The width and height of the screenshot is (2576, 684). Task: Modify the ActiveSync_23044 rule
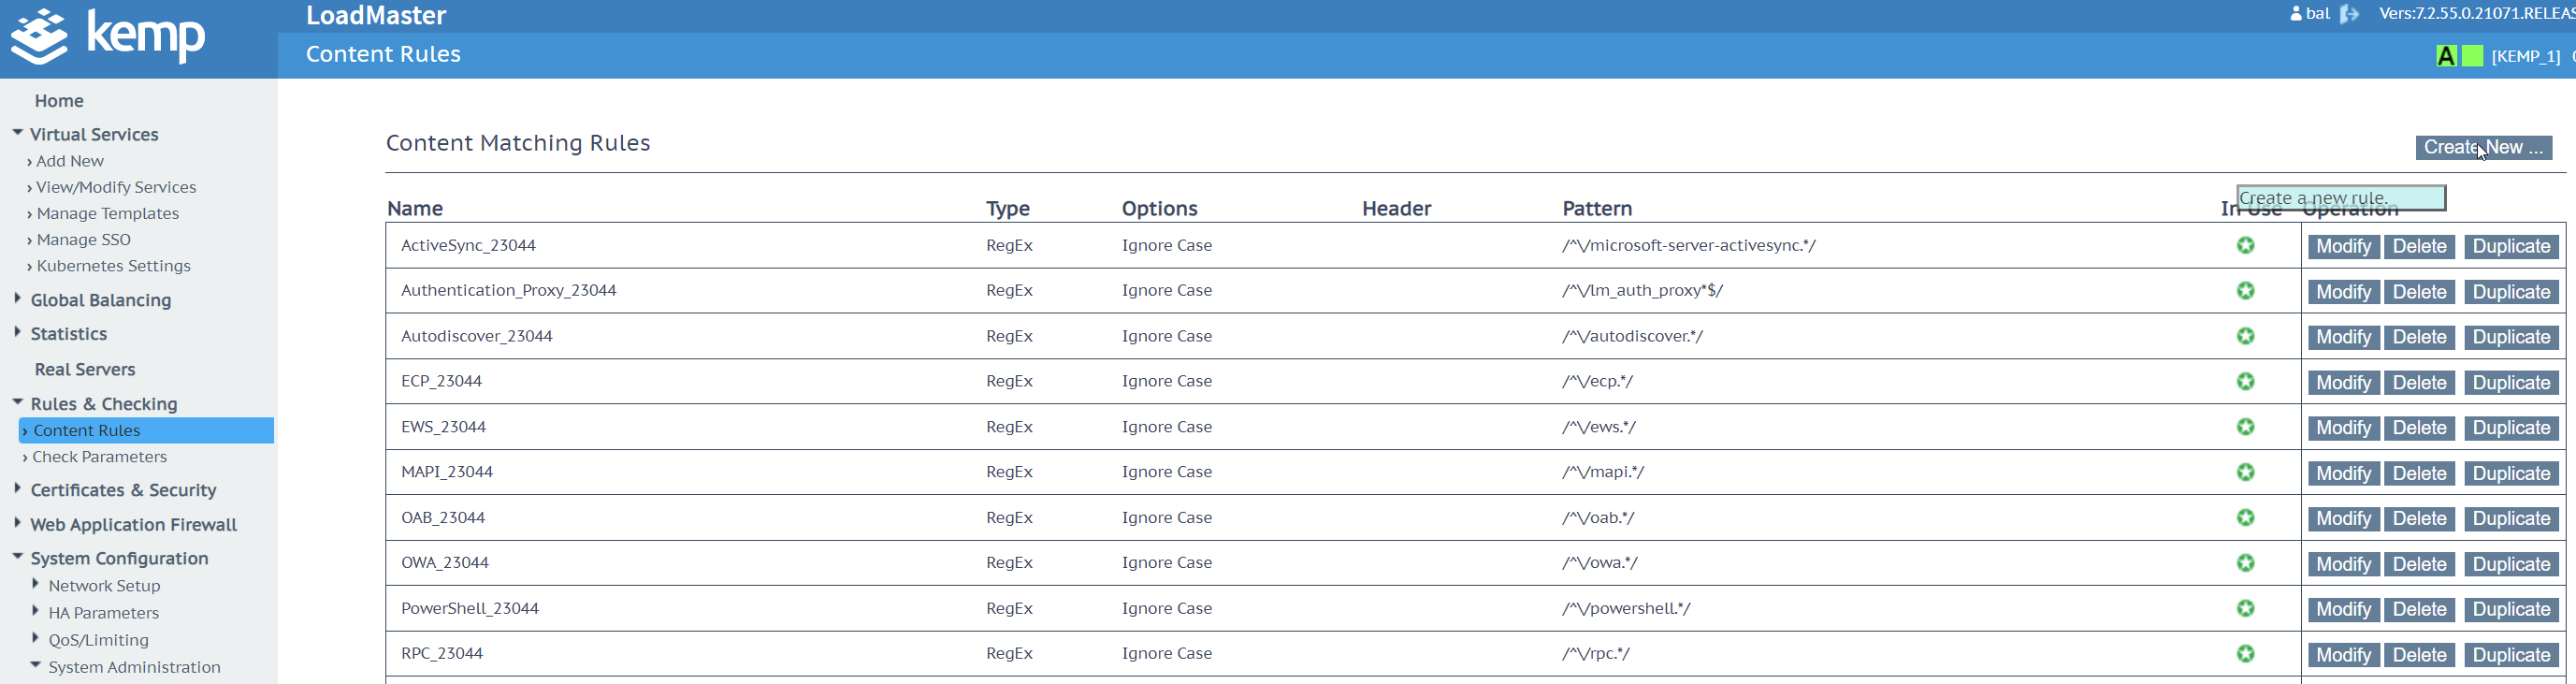pos(2343,246)
